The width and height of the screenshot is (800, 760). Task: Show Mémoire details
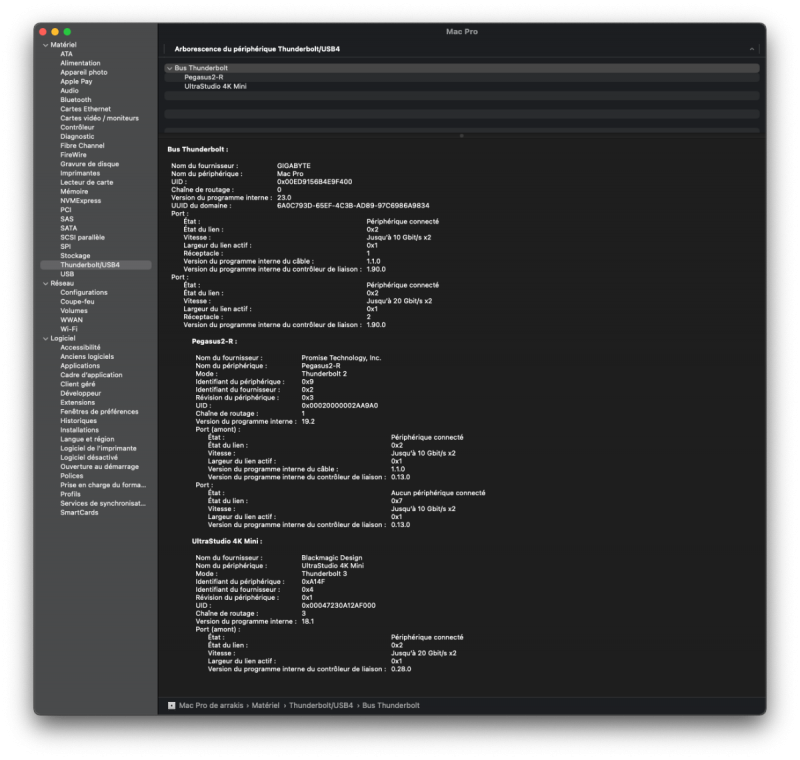[x=74, y=192]
